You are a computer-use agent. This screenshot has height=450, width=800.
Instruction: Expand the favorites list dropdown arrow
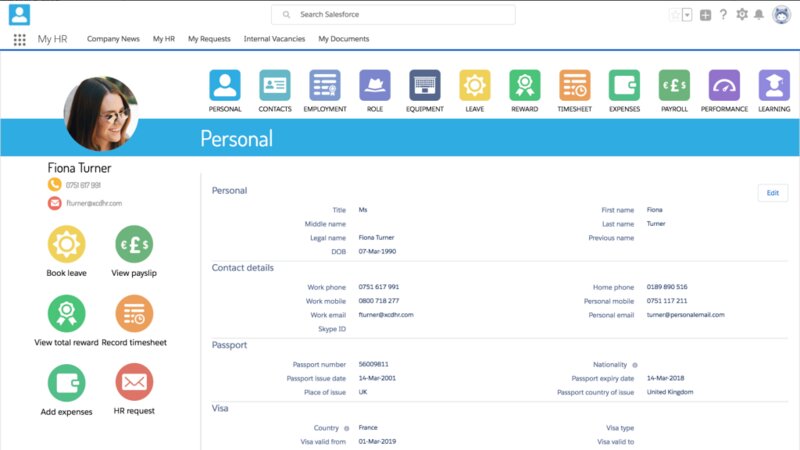[687, 15]
